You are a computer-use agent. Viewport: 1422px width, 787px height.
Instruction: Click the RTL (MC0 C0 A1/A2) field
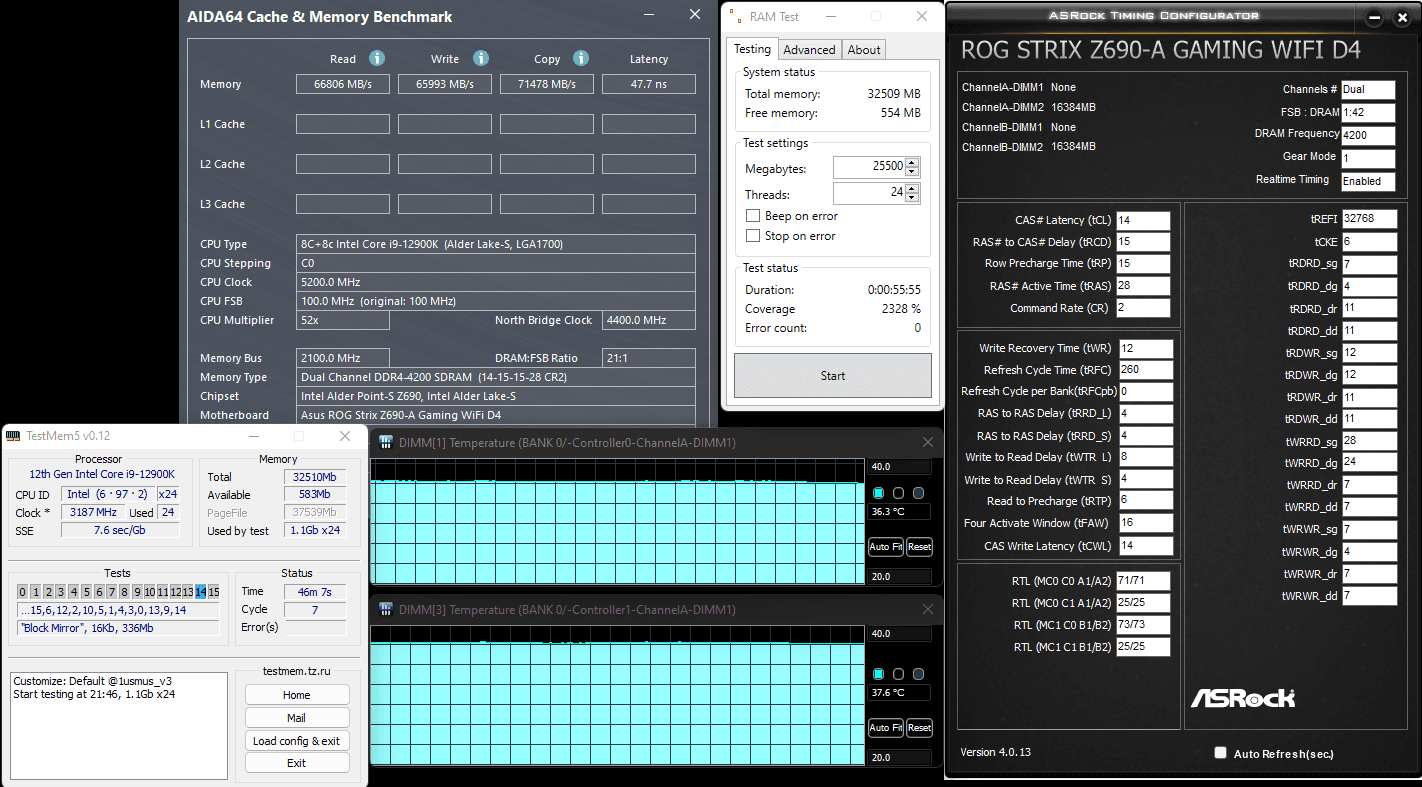pos(1143,581)
